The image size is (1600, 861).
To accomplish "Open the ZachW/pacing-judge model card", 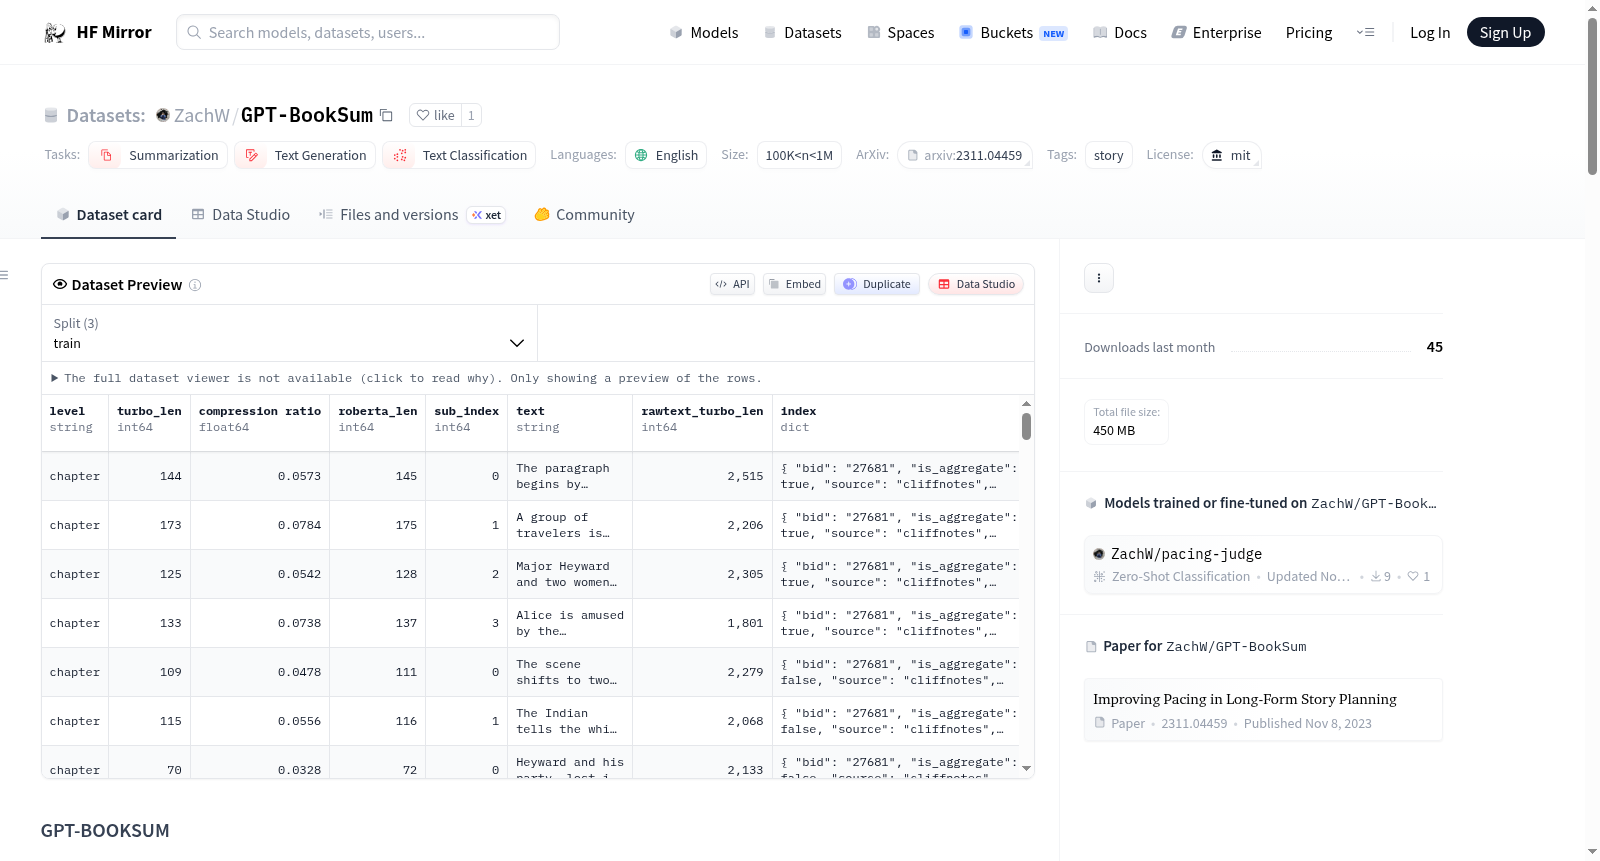I will point(1263,565).
